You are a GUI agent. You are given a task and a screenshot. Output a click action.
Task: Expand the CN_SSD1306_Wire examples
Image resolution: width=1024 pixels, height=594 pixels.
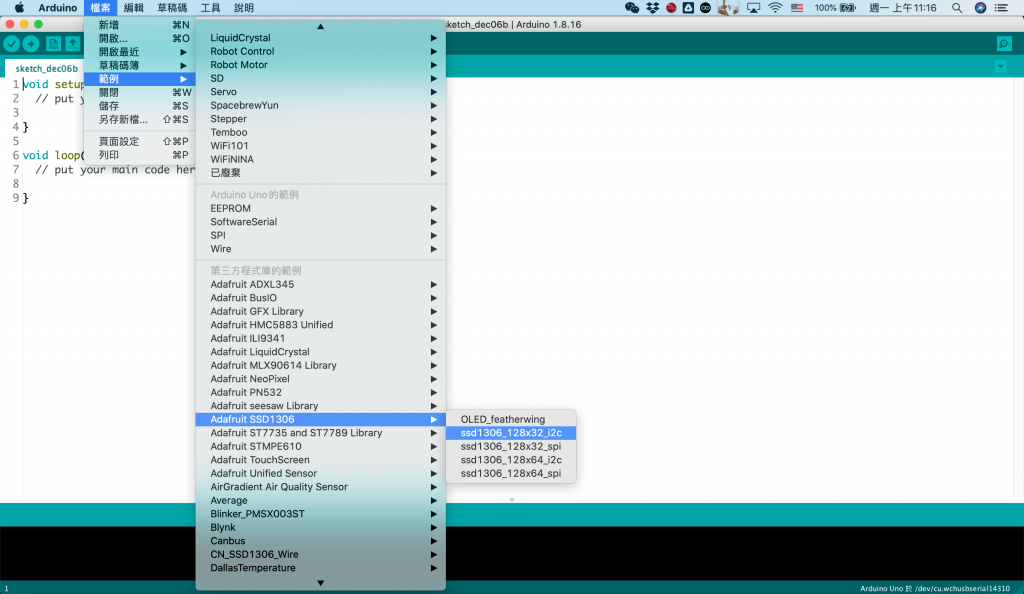(321, 554)
